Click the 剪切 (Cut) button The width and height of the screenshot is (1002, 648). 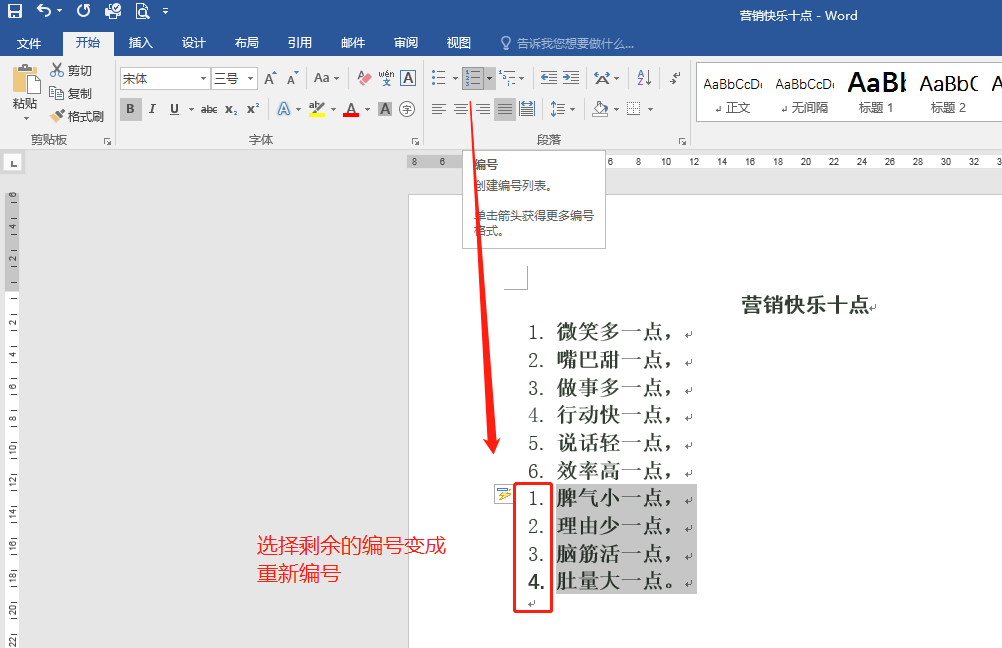click(x=71, y=70)
